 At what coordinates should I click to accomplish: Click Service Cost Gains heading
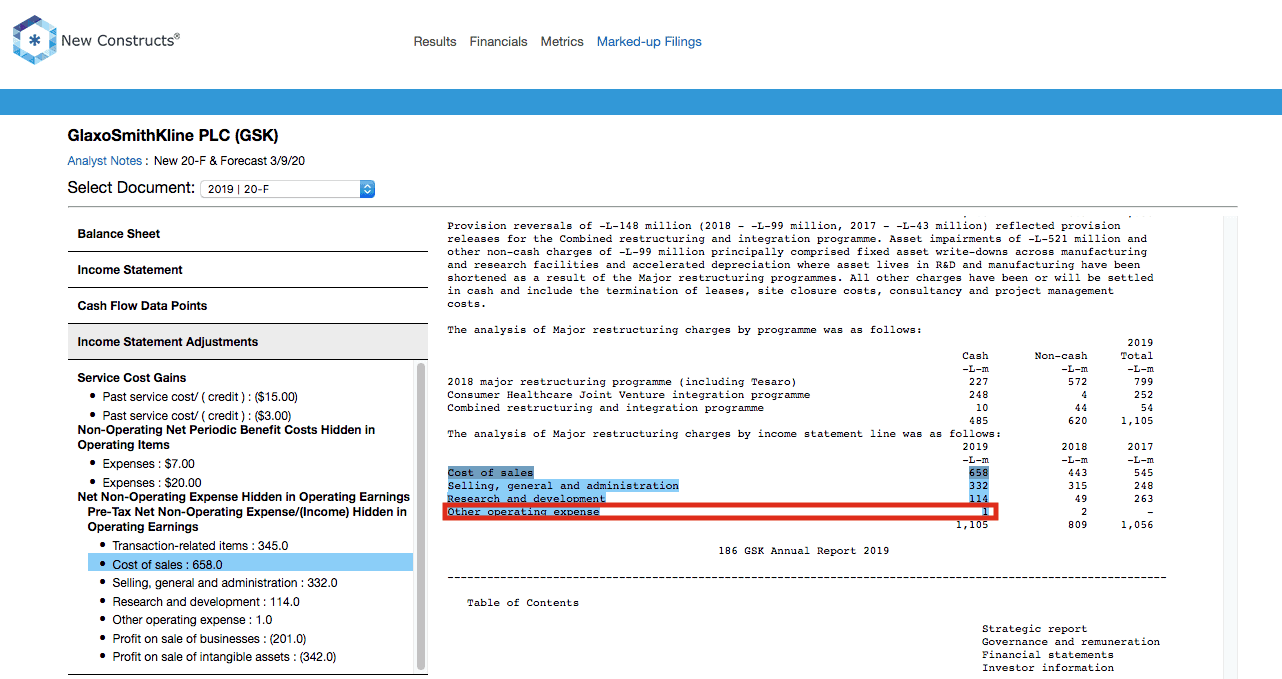(x=132, y=378)
